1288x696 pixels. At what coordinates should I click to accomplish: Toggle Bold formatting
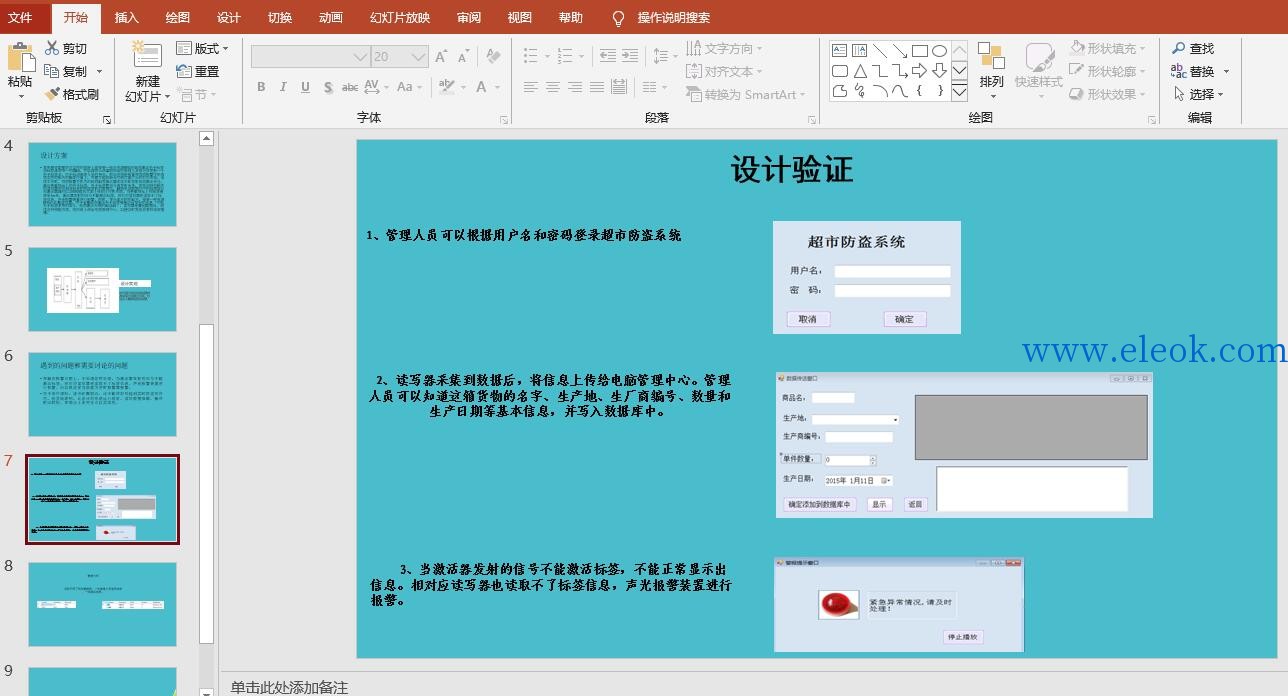(261, 87)
